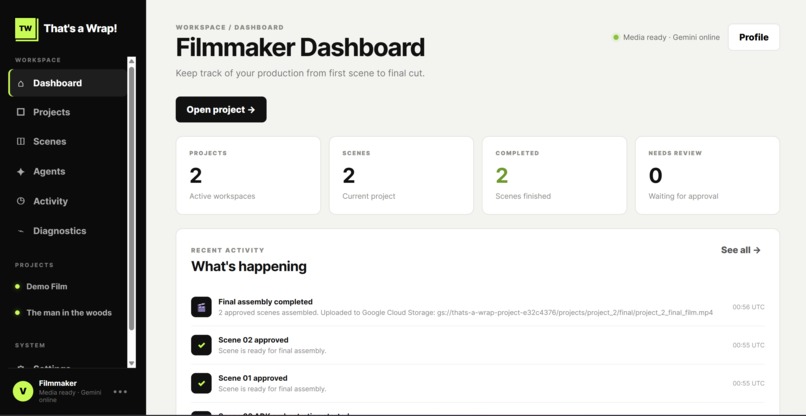806x416 pixels.
Task: Click the Projects square icon
Action: (x=21, y=112)
